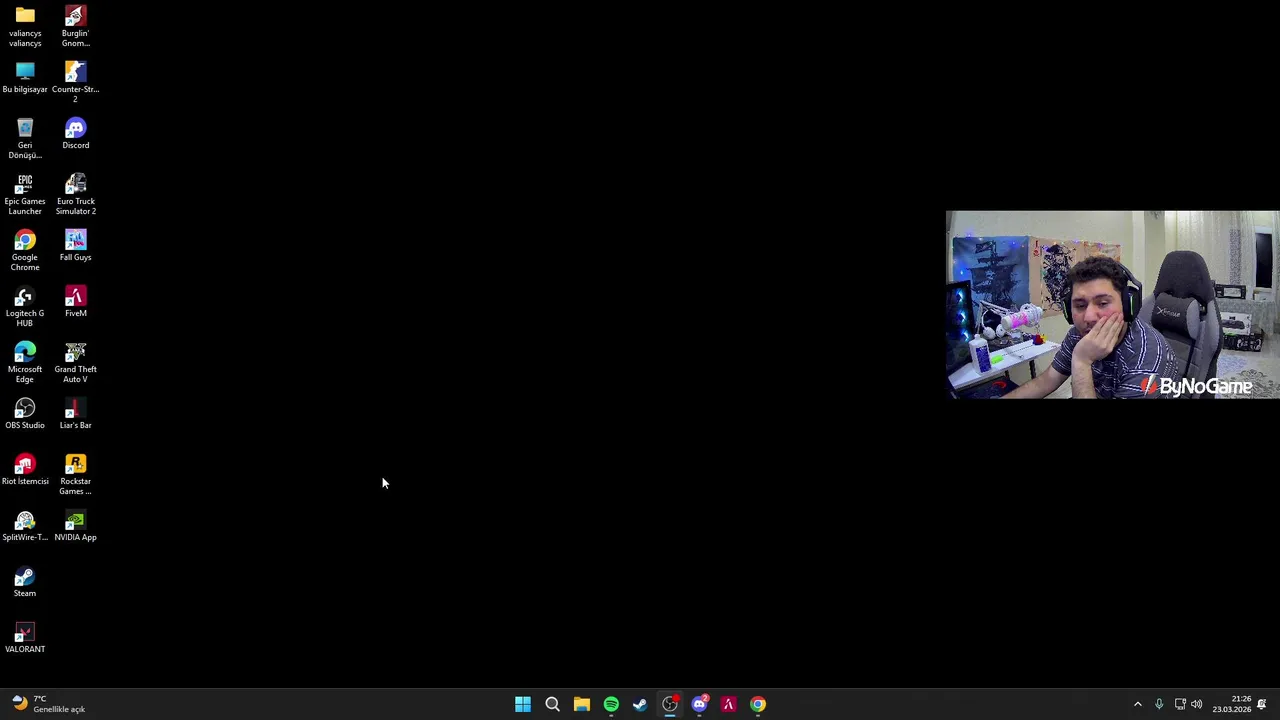Open taskbar Search magnifier
The width and height of the screenshot is (1280, 720).
[x=552, y=704]
